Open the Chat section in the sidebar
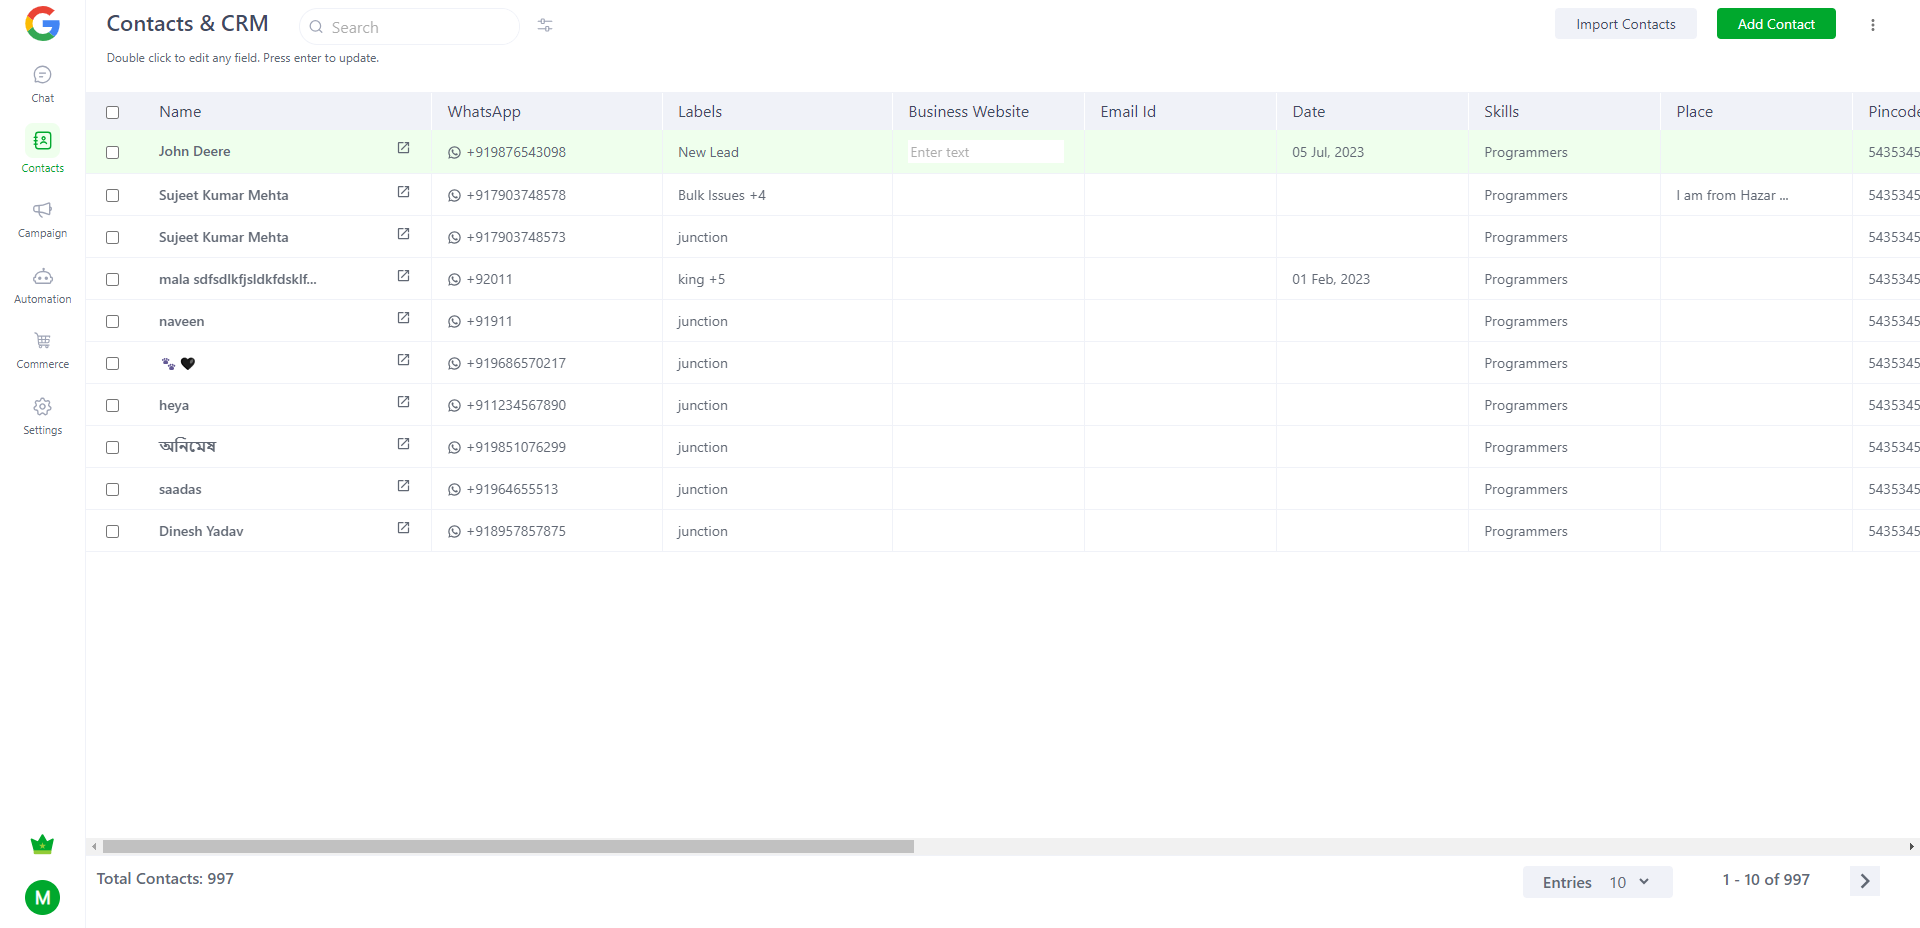 [x=42, y=82]
